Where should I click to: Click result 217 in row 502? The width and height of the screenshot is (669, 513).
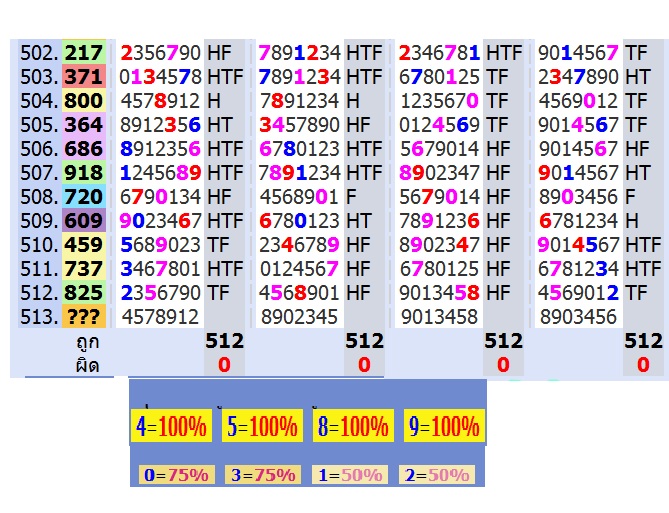coord(84,52)
